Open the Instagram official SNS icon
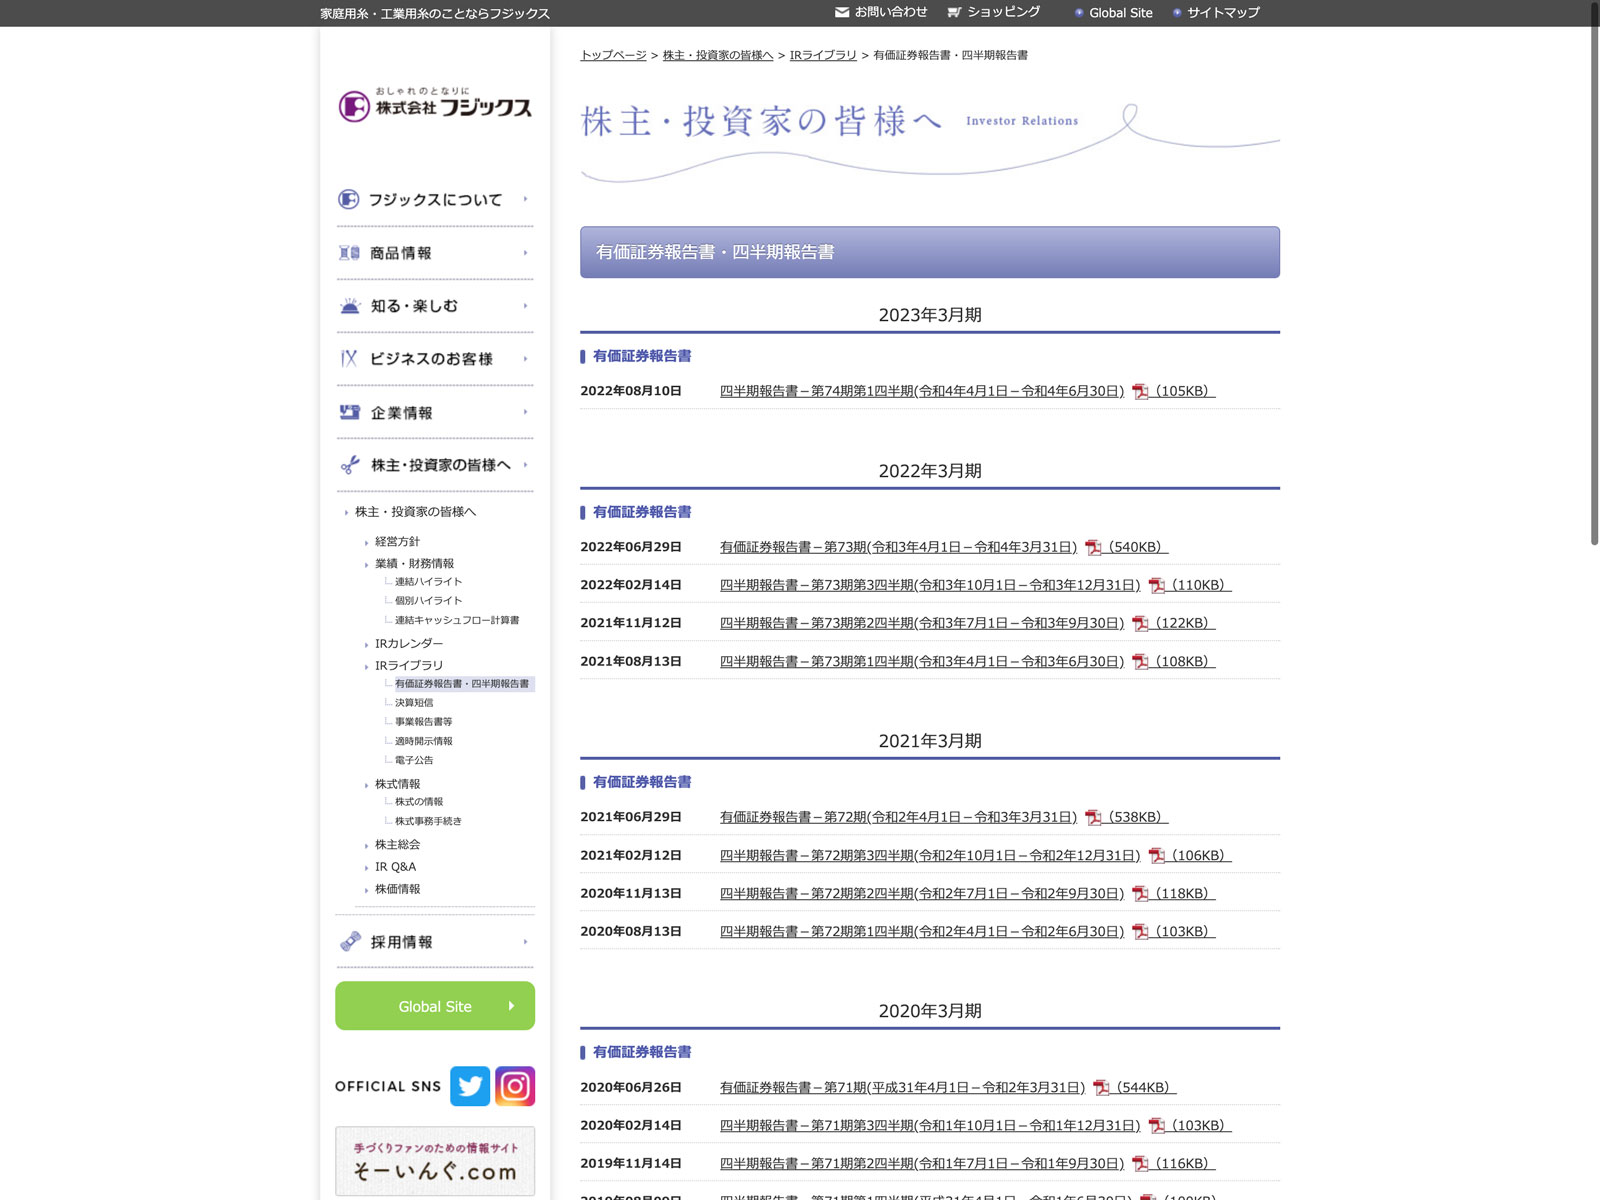The image size is (1600, 1200). (x=515, y=1086)
